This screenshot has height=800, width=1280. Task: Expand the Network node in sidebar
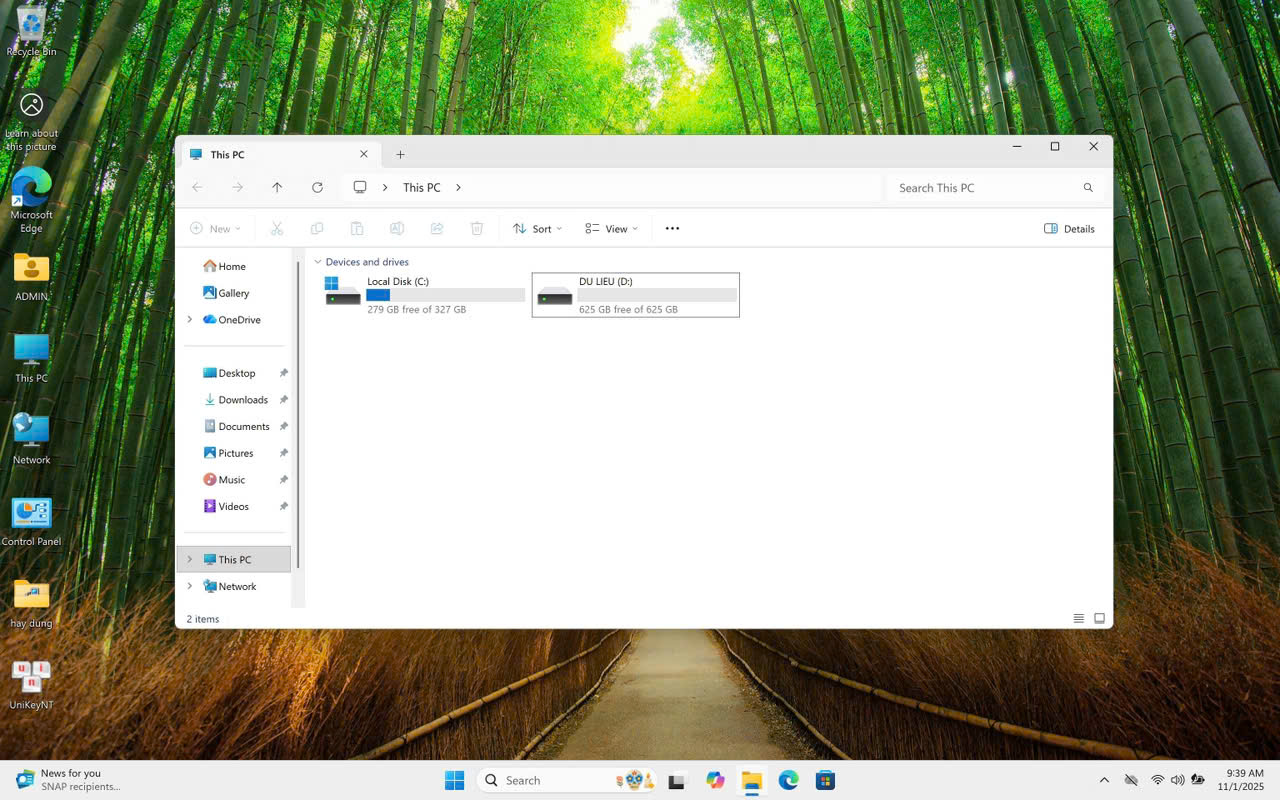[190, 586]
